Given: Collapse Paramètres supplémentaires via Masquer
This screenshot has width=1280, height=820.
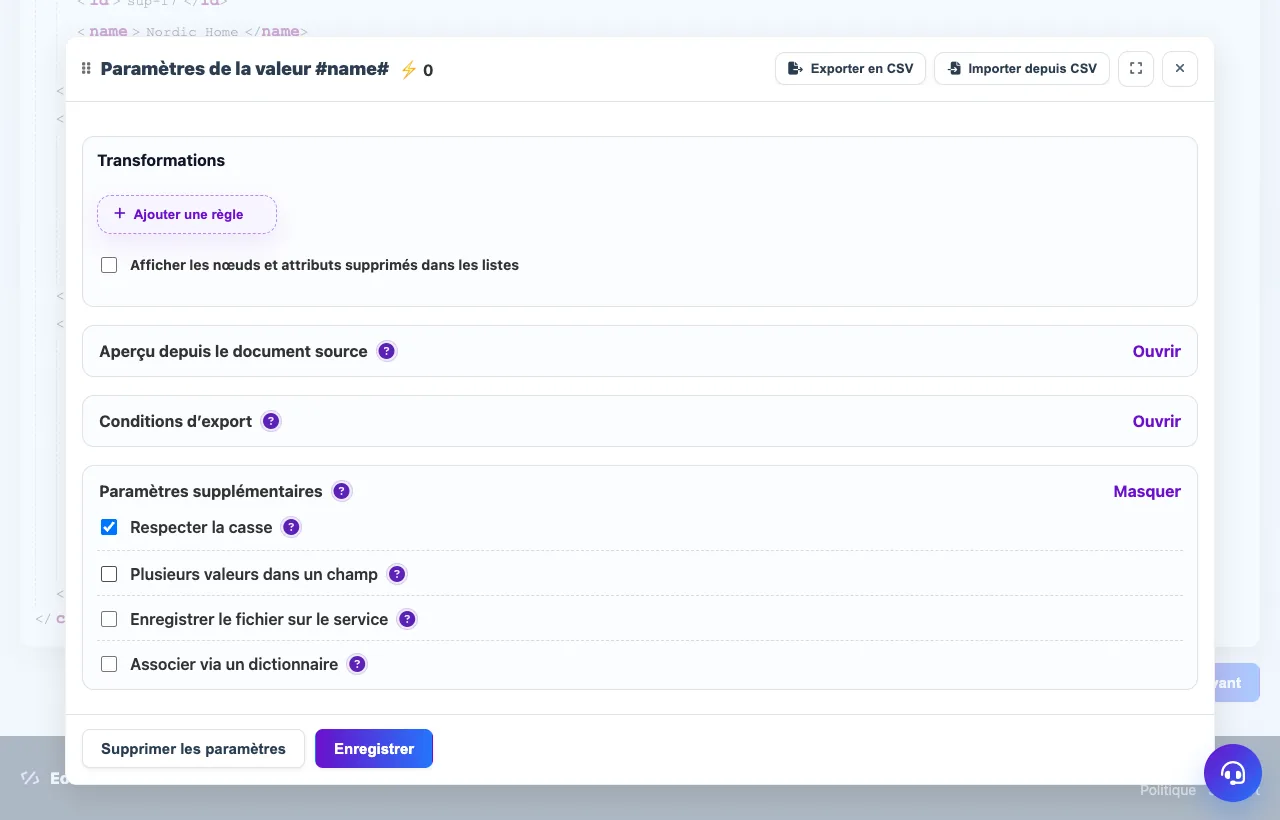Looking at the screenshot, I should (1147, 491).
